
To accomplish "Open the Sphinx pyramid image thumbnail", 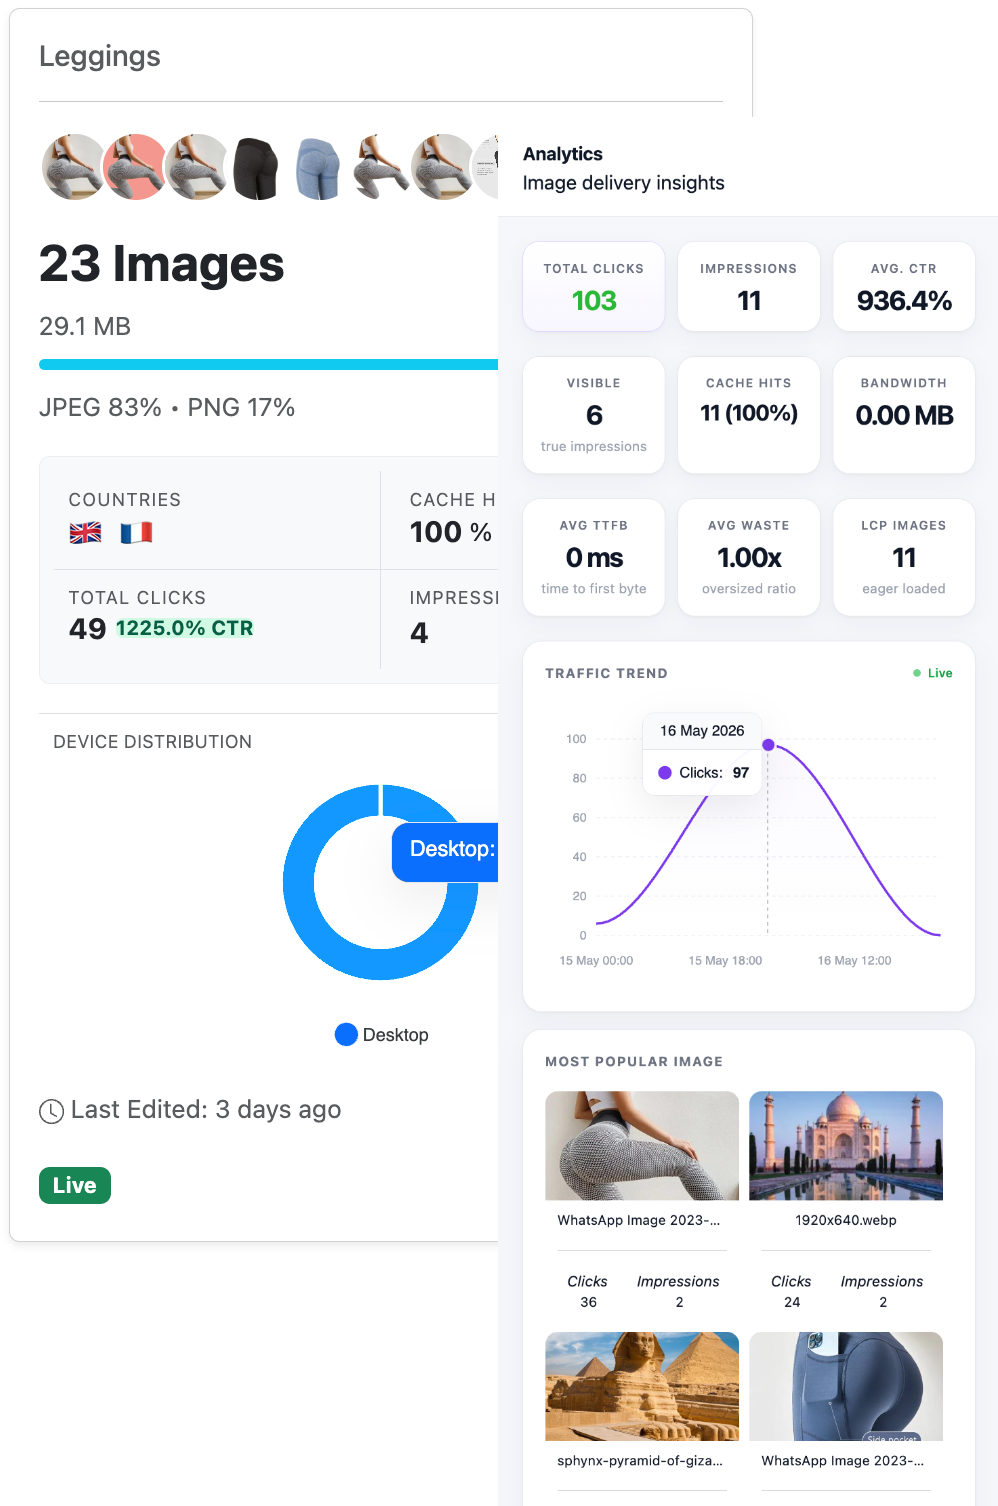I will pos(642,1386).
